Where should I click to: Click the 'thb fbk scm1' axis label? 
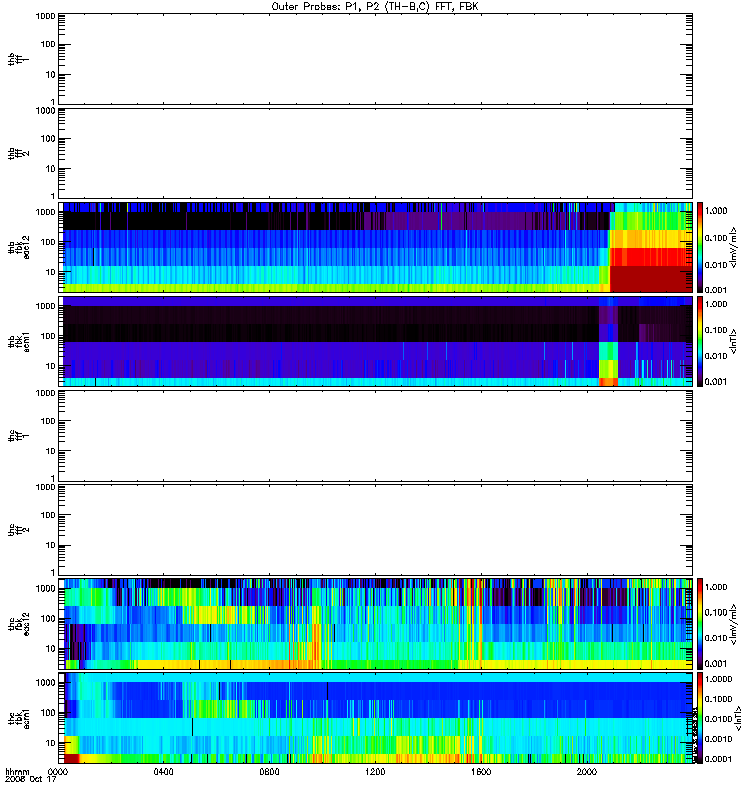(19, 341)
